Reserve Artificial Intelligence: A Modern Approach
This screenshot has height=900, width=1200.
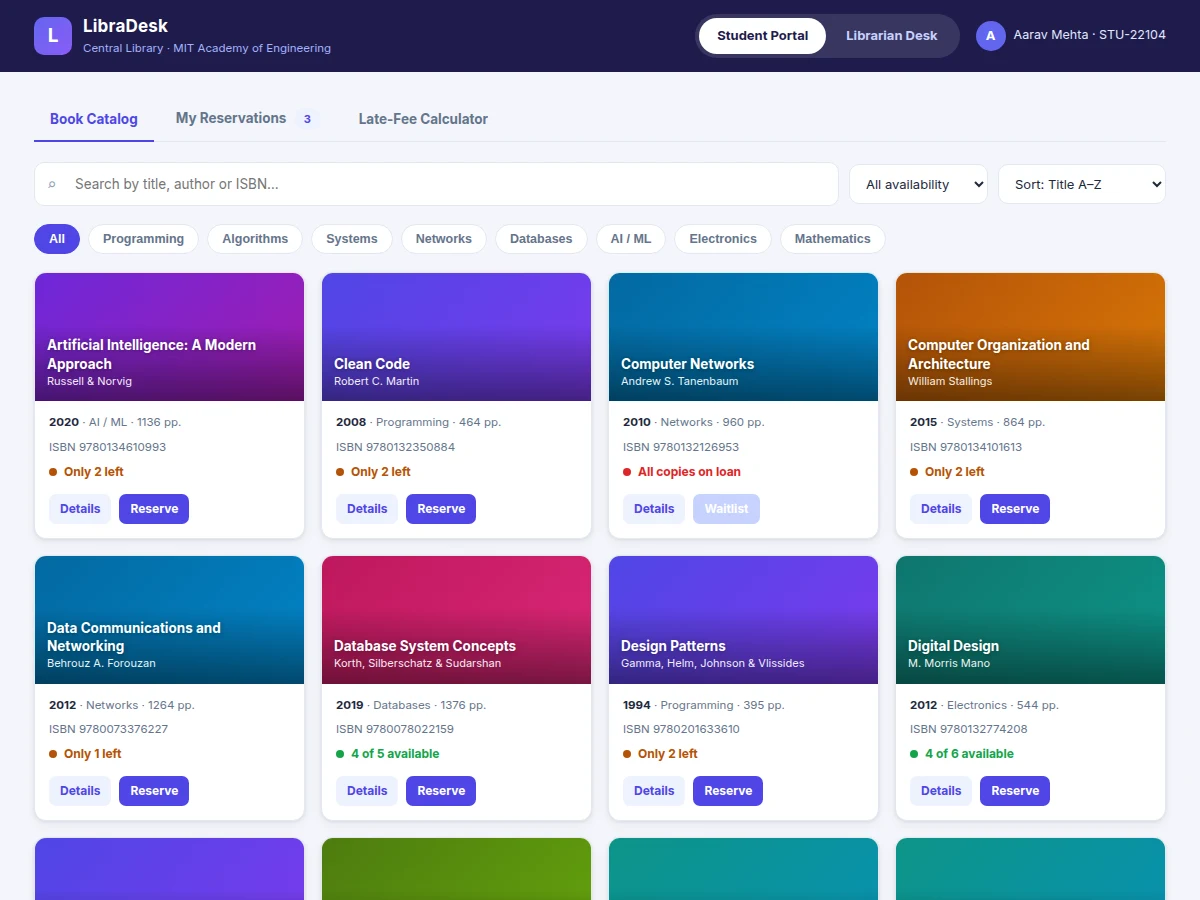pyautogui.click(x=154, y=509)
